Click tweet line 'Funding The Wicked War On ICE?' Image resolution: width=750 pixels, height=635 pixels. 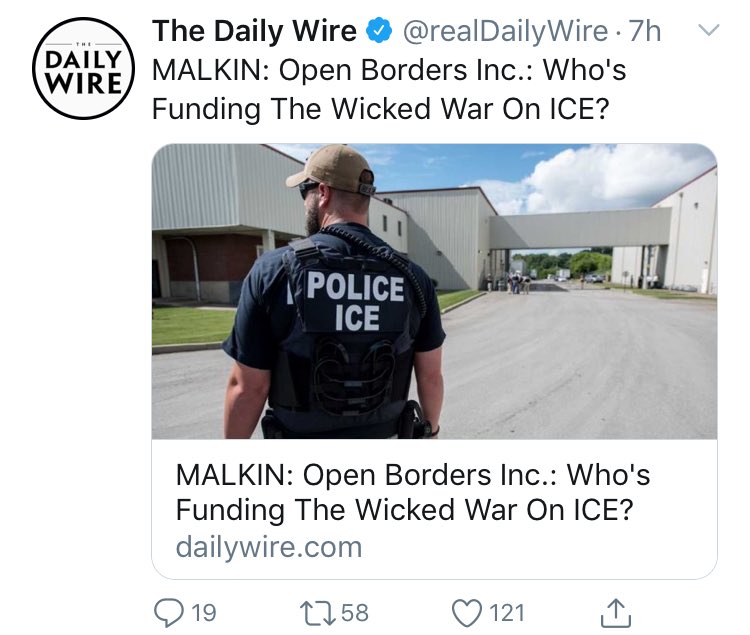click(x=381, y=109)
